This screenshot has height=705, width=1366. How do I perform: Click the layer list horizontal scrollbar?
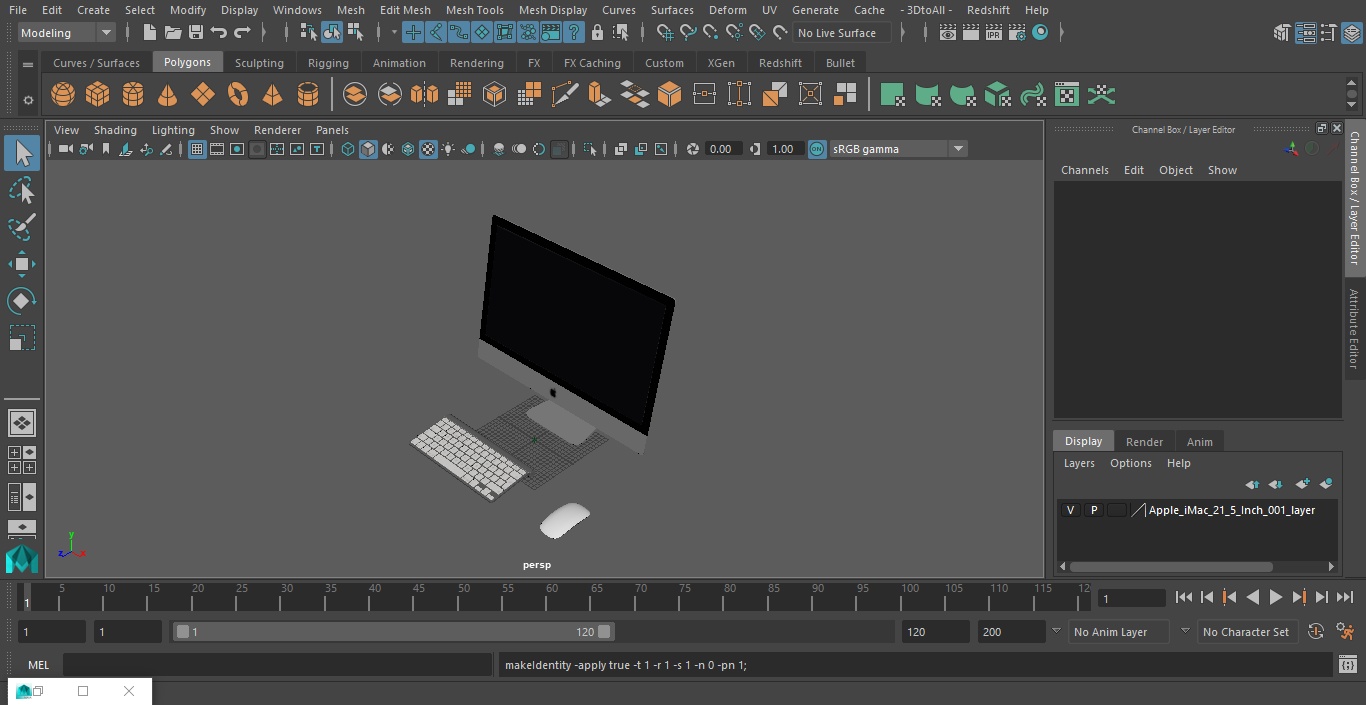1171,566
